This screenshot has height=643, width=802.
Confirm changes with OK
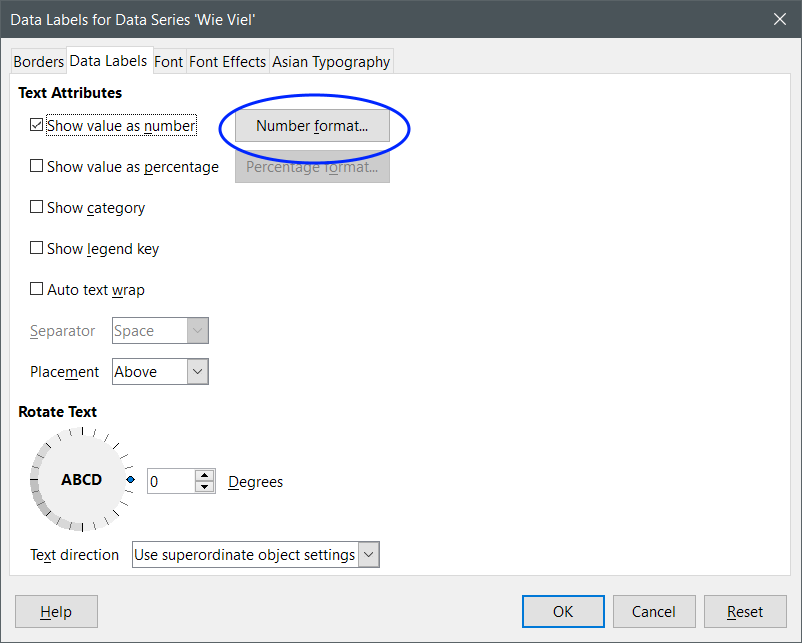pyautogui.click(x=562, y=611)
